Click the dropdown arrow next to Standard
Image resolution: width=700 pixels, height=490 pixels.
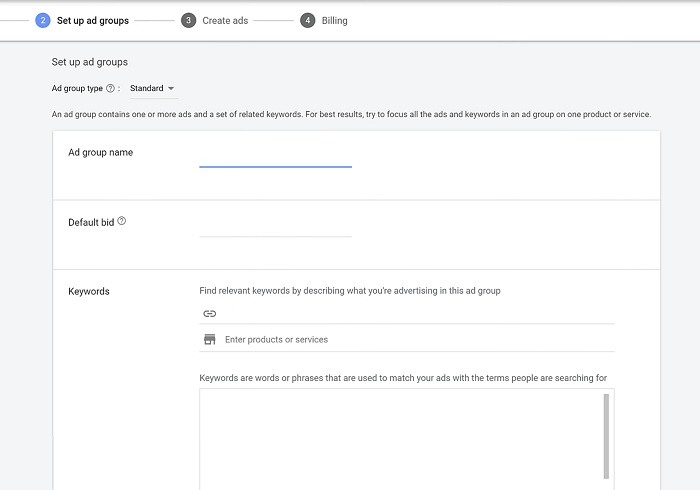[171, 88]
